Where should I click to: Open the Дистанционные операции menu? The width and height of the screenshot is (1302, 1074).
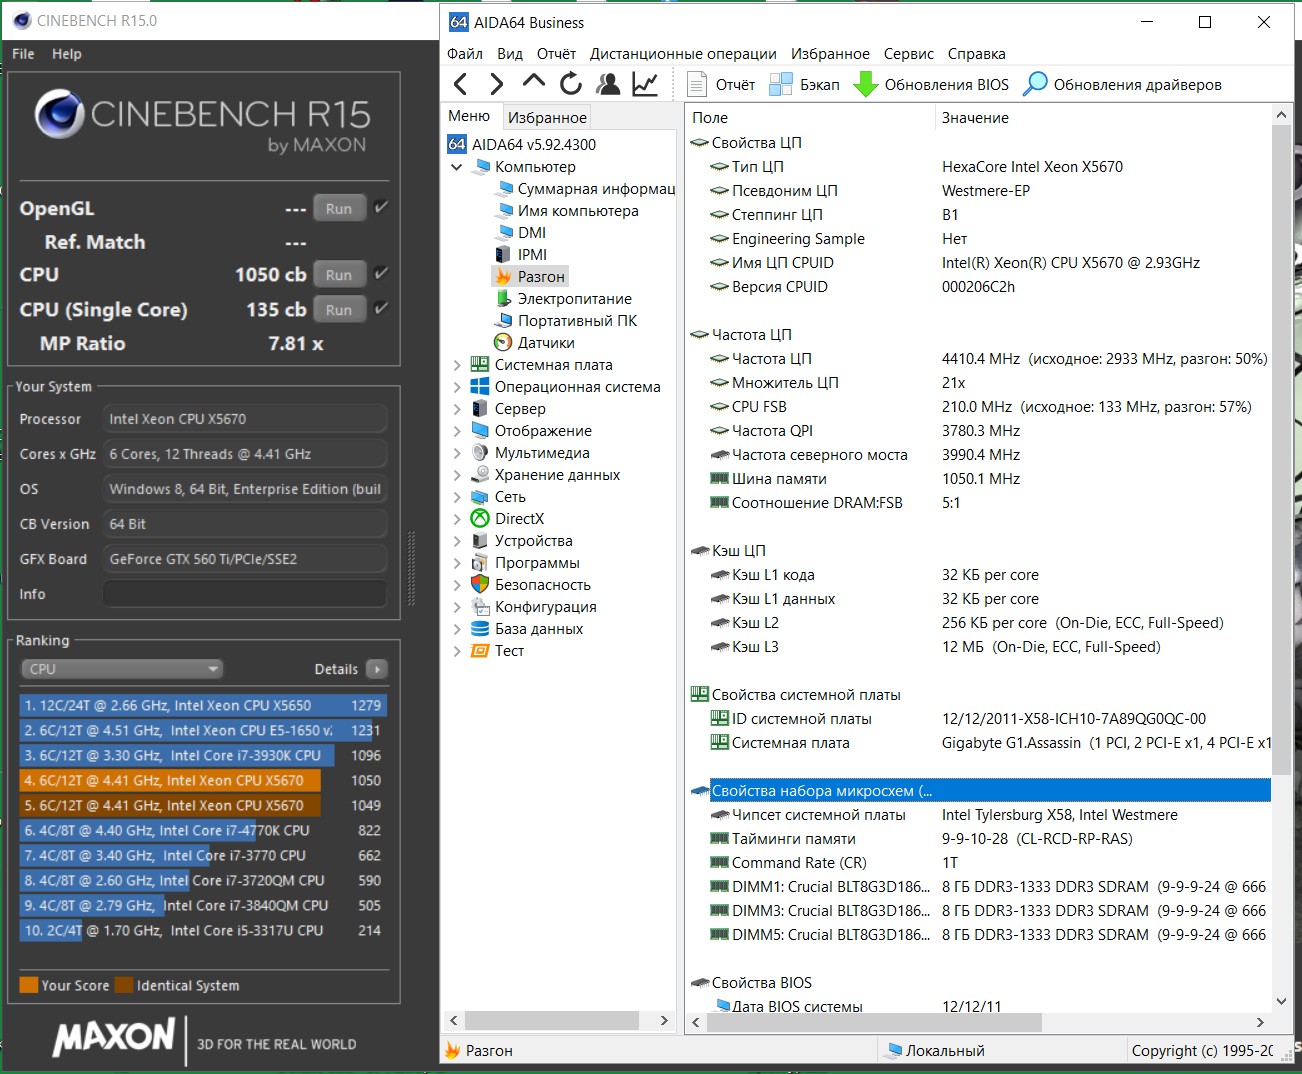point(683,54)
